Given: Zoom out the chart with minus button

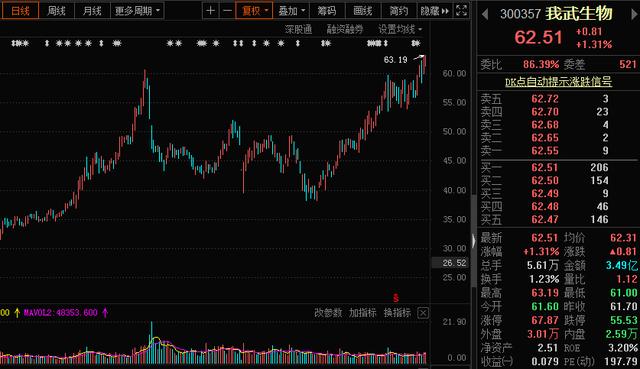Looking at the screenshot, I should (x=227, y=11).
